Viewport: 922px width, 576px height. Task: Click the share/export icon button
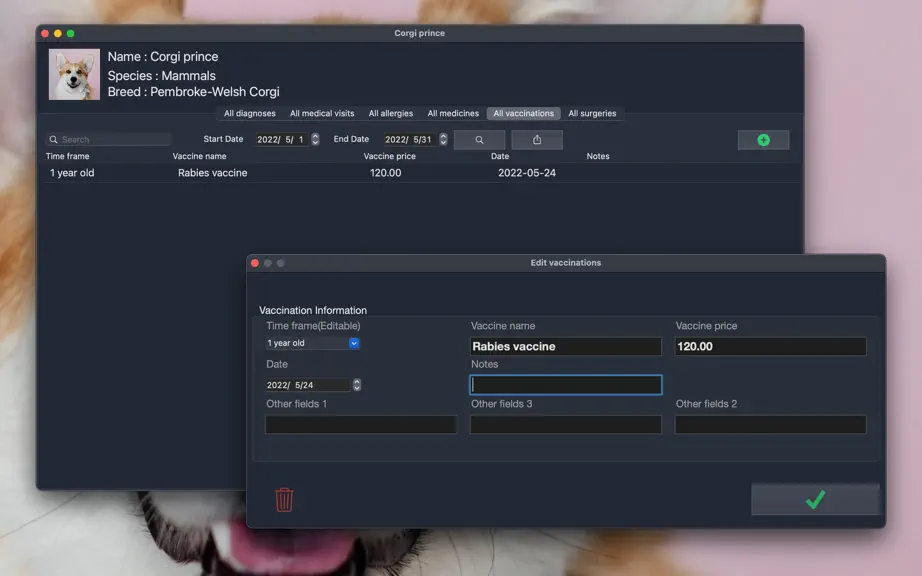pos(537,140)
